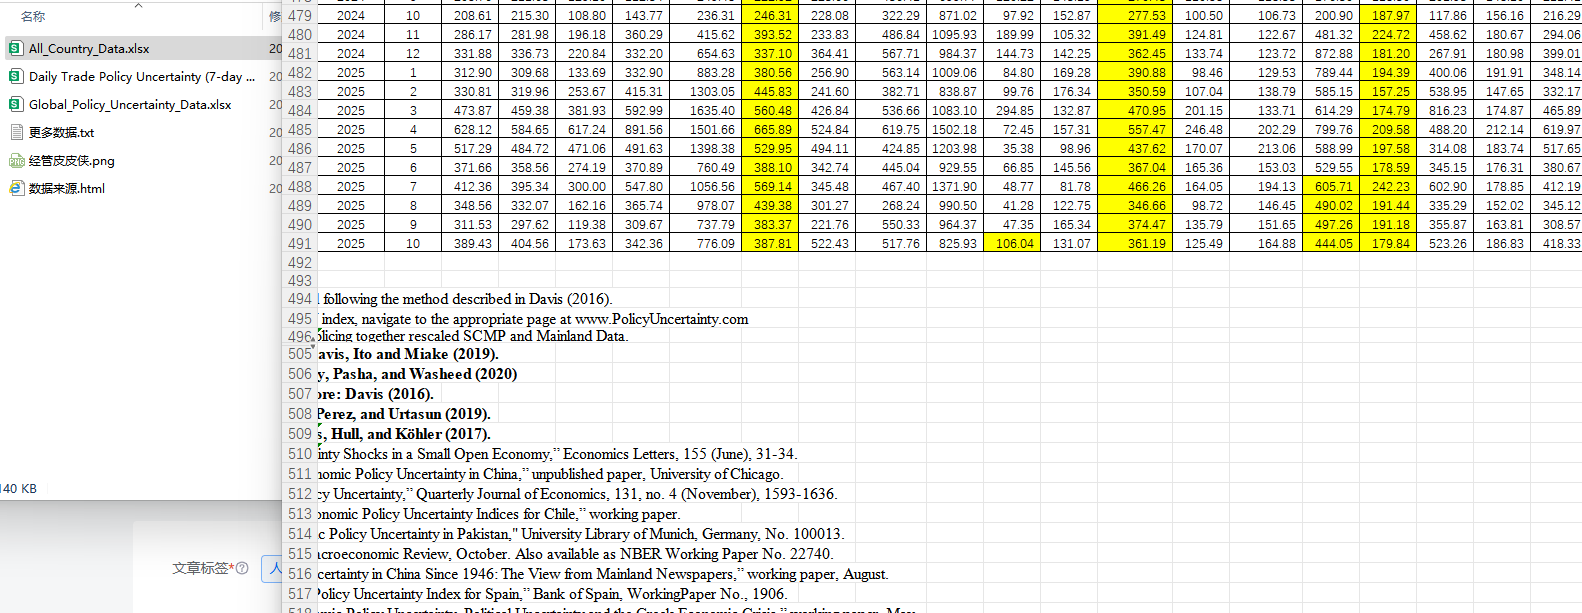The image size is (1582, 613).
Task: Click the 40 KB size label
Action: click(x=19, y=489)
